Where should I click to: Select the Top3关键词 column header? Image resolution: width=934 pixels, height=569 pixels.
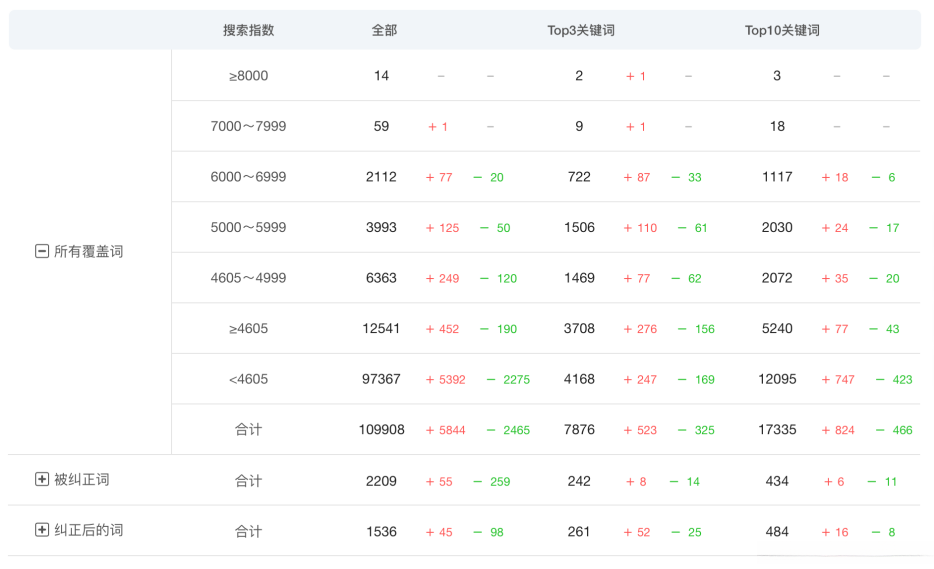pyautogui.click(x=580, y=30)
